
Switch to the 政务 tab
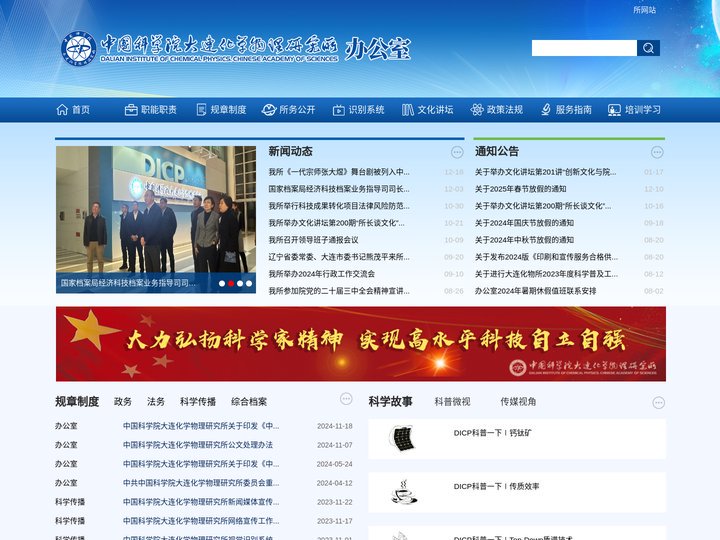click(x=123, y=401)
